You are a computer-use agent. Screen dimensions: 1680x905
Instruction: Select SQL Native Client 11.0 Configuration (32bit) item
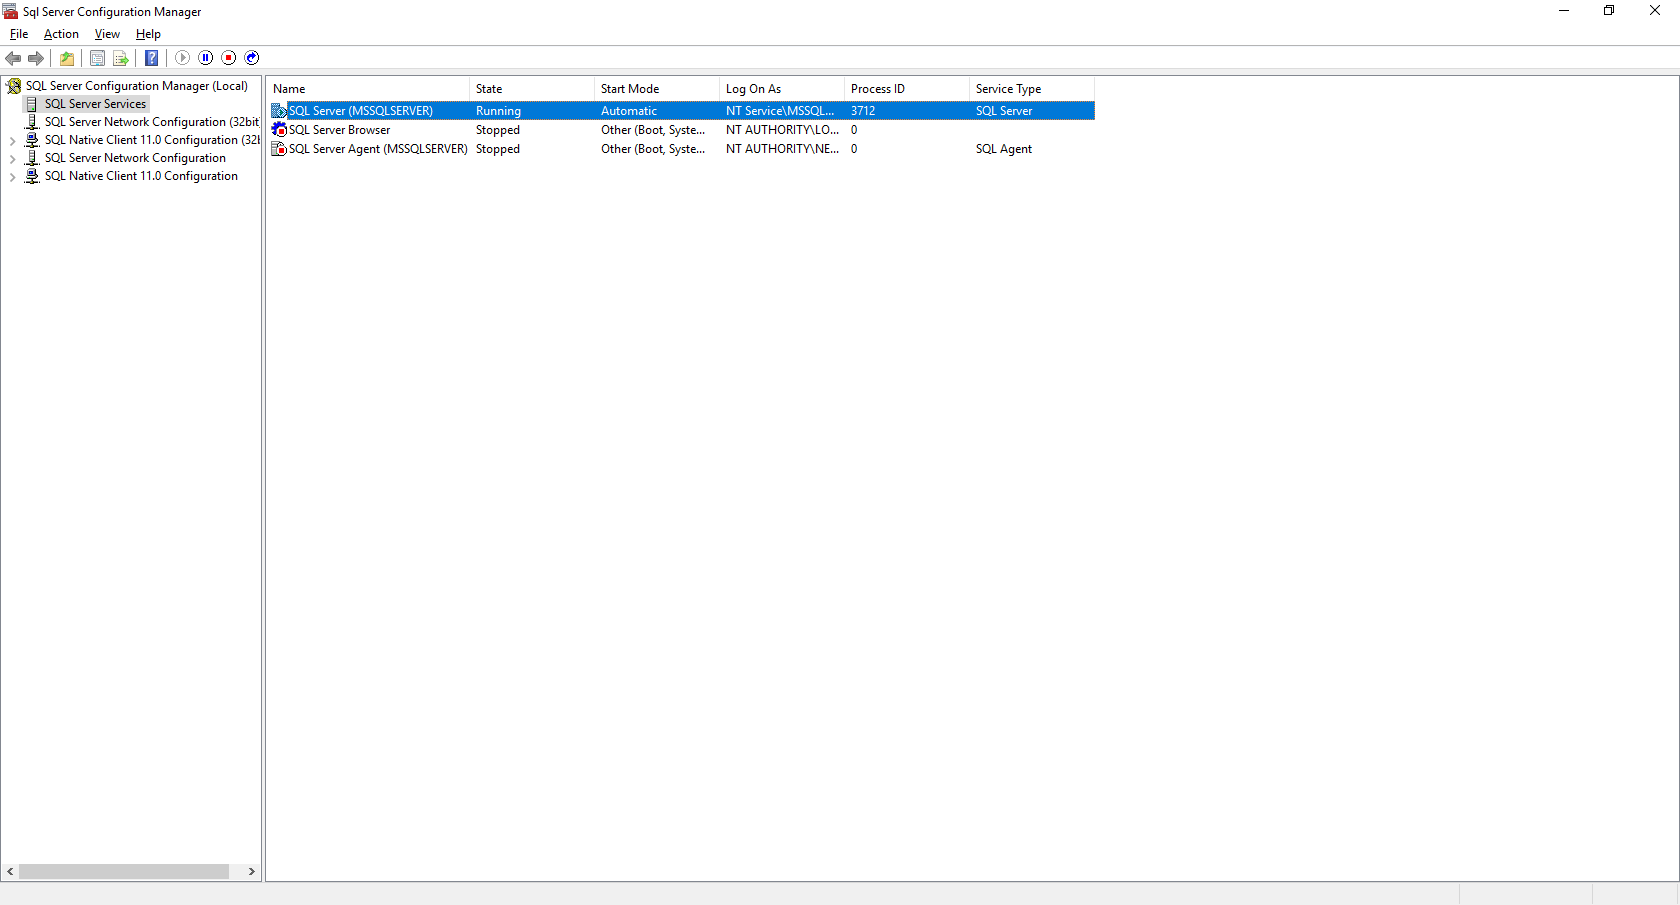pyautogui.click(x=151, y=140)
